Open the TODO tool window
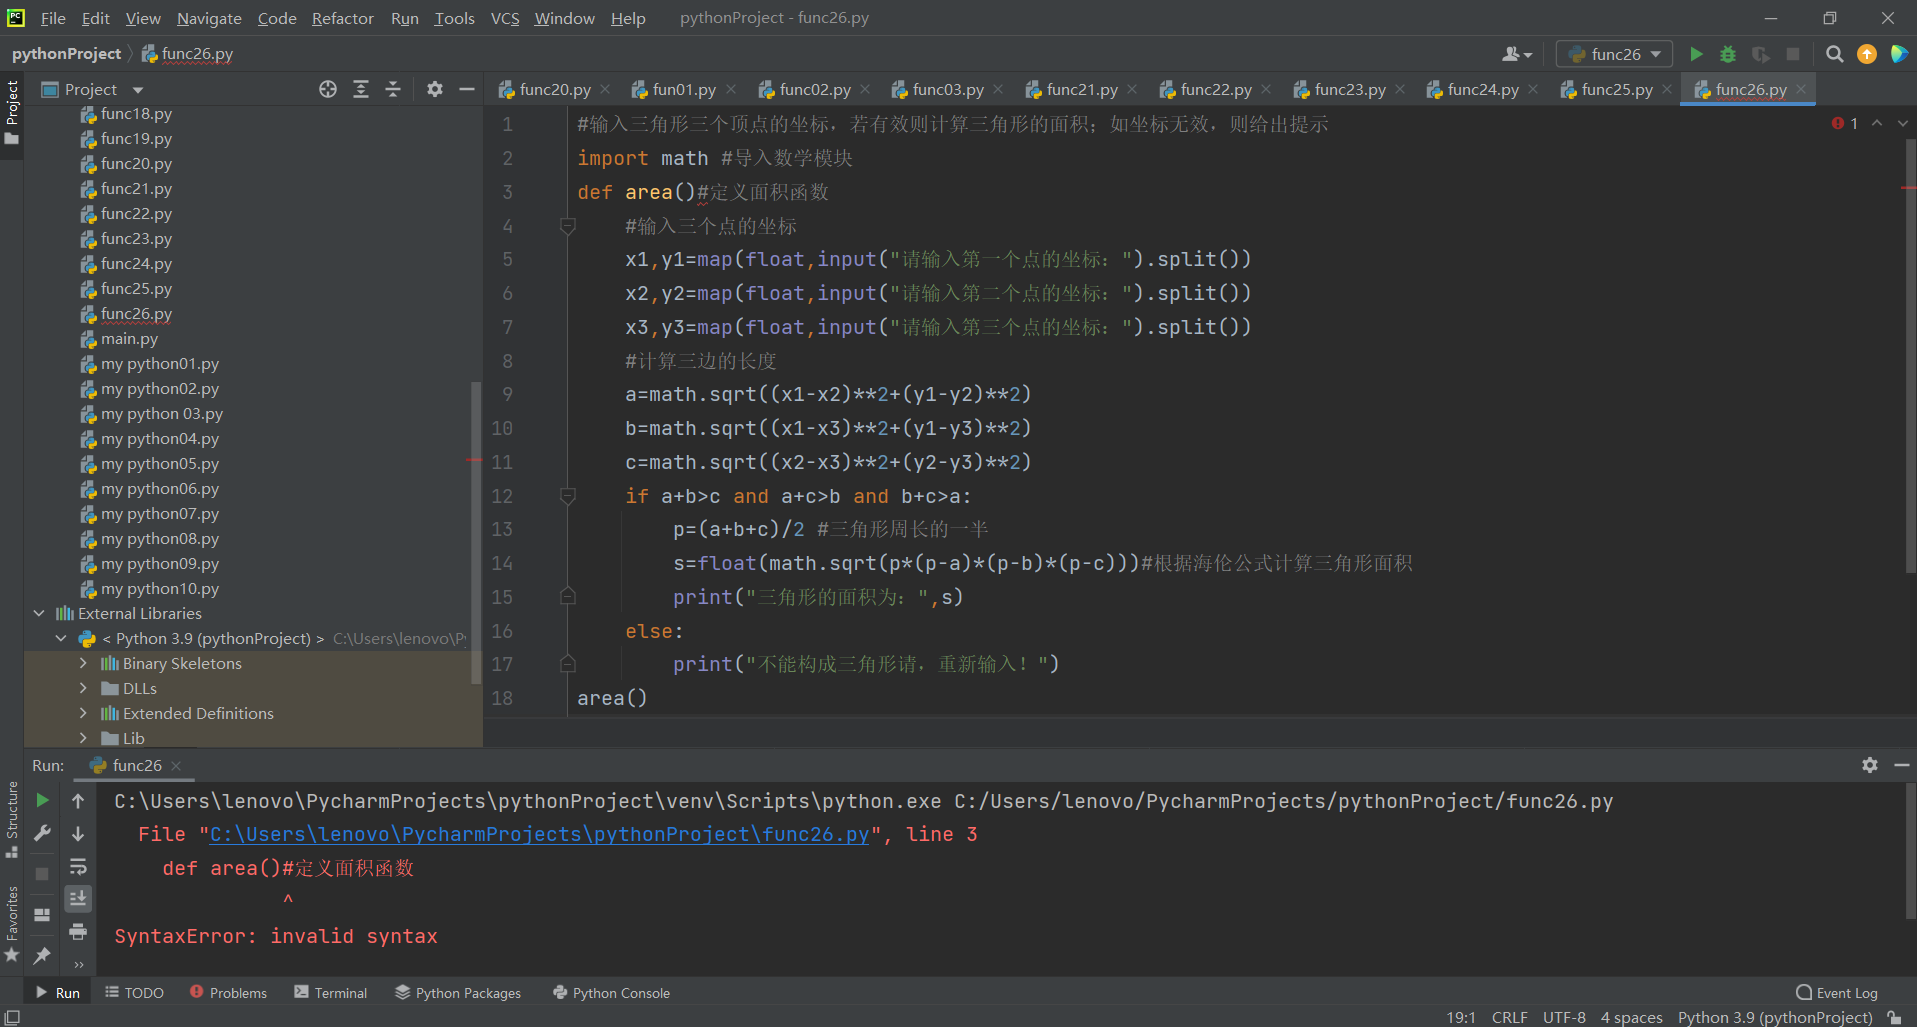Image resolution: width=1917 pixels, height=1027 pixels. pos(135,992)
